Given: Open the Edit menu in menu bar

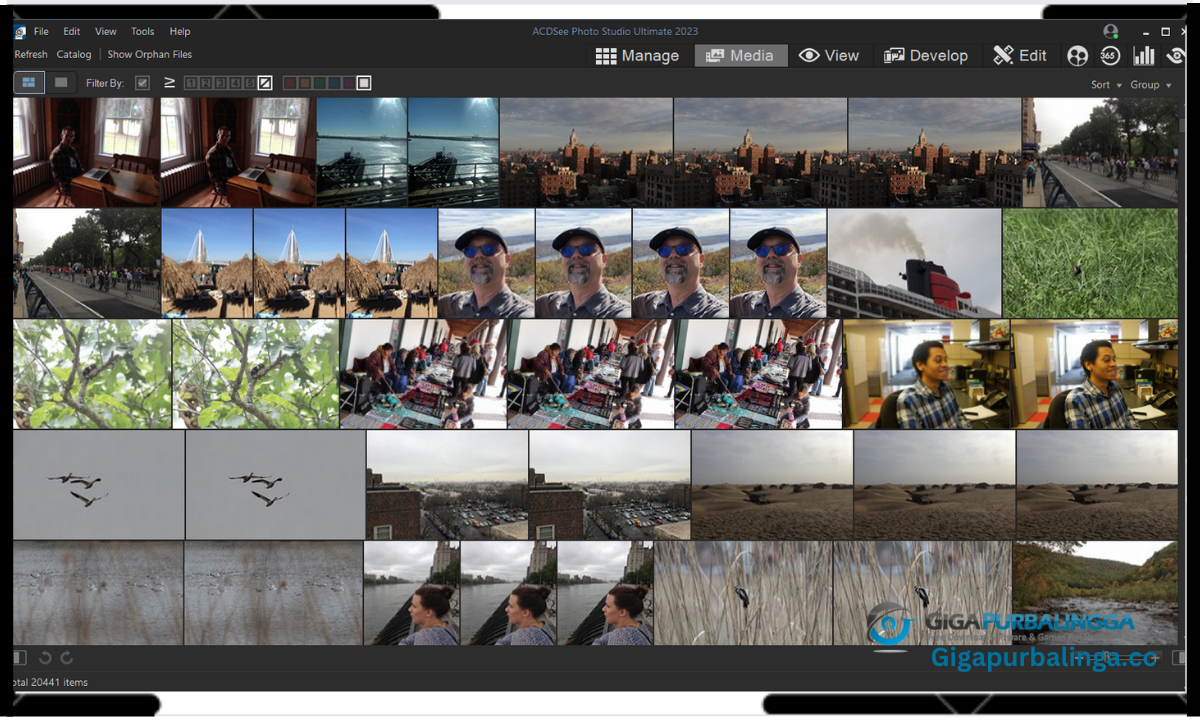Looking at the screenshot, I should pos(72,32).
